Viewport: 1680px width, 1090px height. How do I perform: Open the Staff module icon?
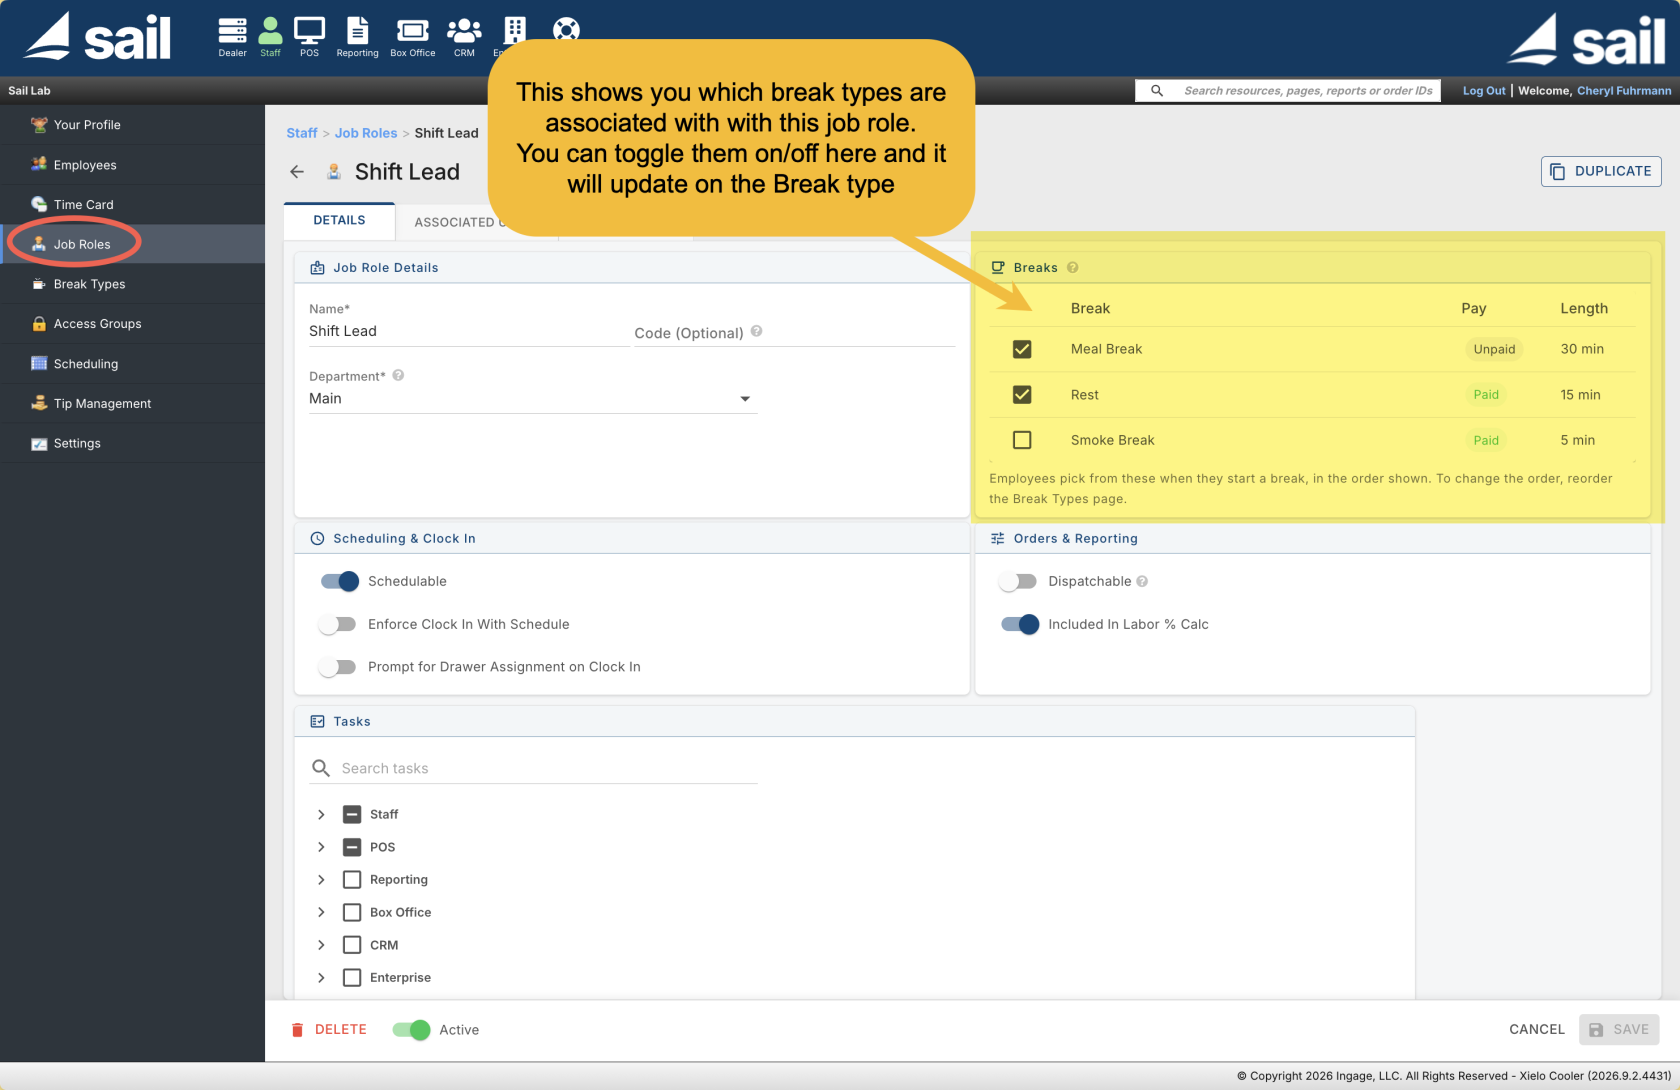(270, 37)
